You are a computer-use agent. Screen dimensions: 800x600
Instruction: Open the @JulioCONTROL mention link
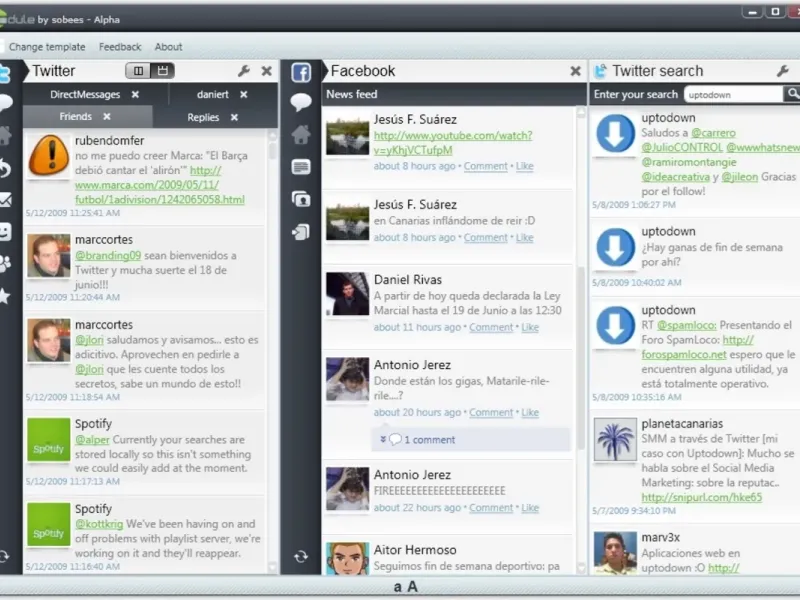pos(682,147)
